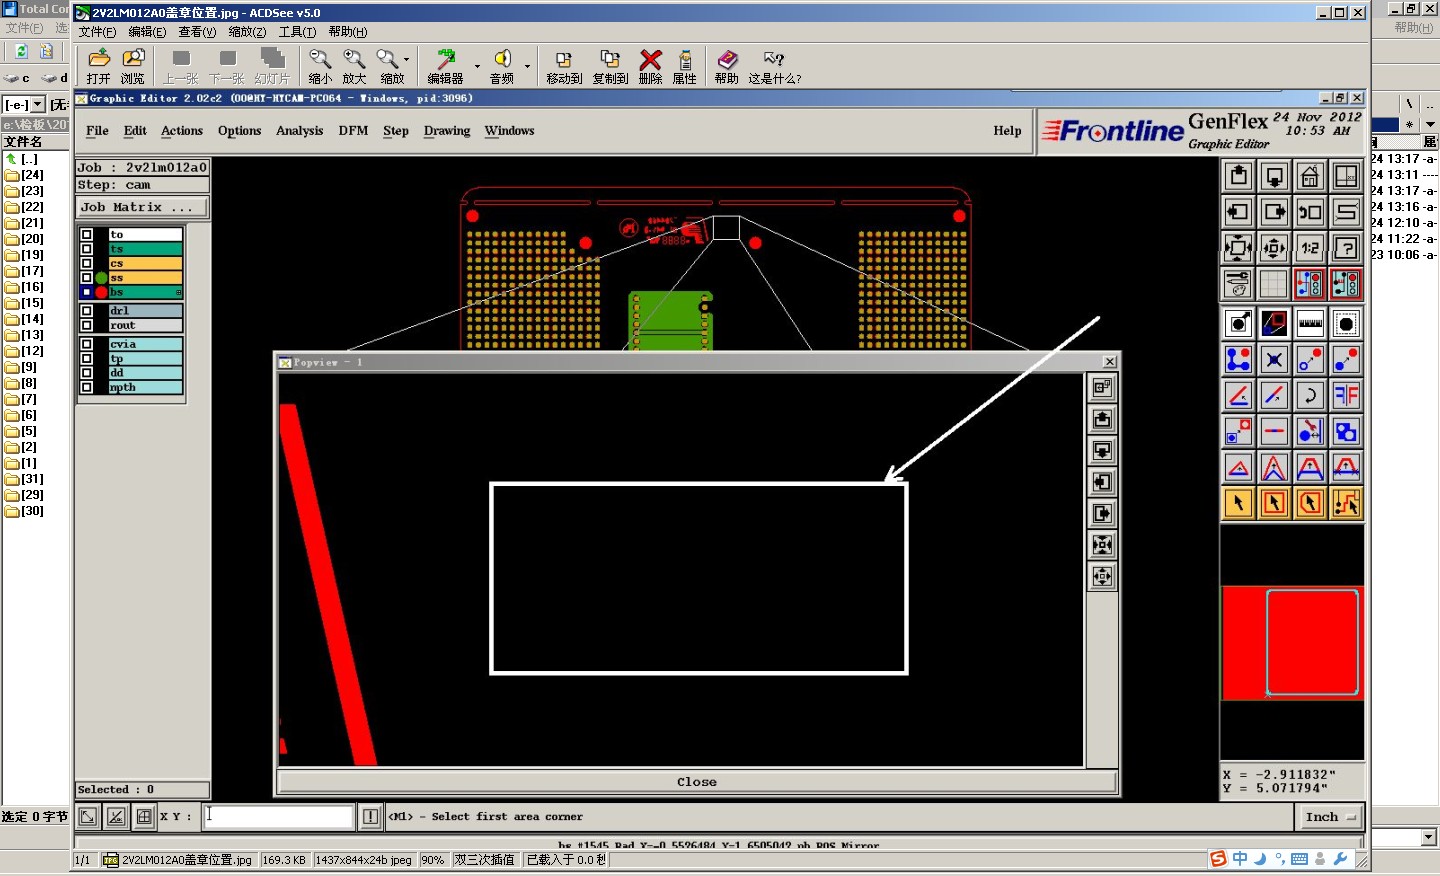Screen dimensions: 1440x876
Task: Click ACDSee 放大 zoom in icon
Action: 354,67
